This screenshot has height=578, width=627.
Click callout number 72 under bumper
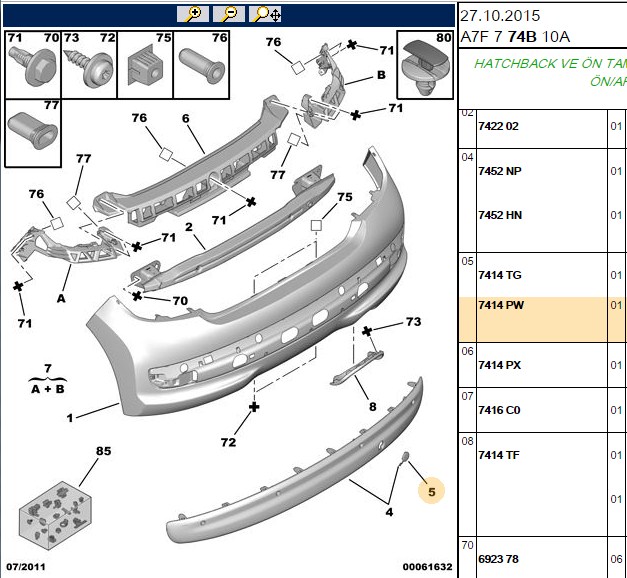pyautogui.click(x=228, y=442)
